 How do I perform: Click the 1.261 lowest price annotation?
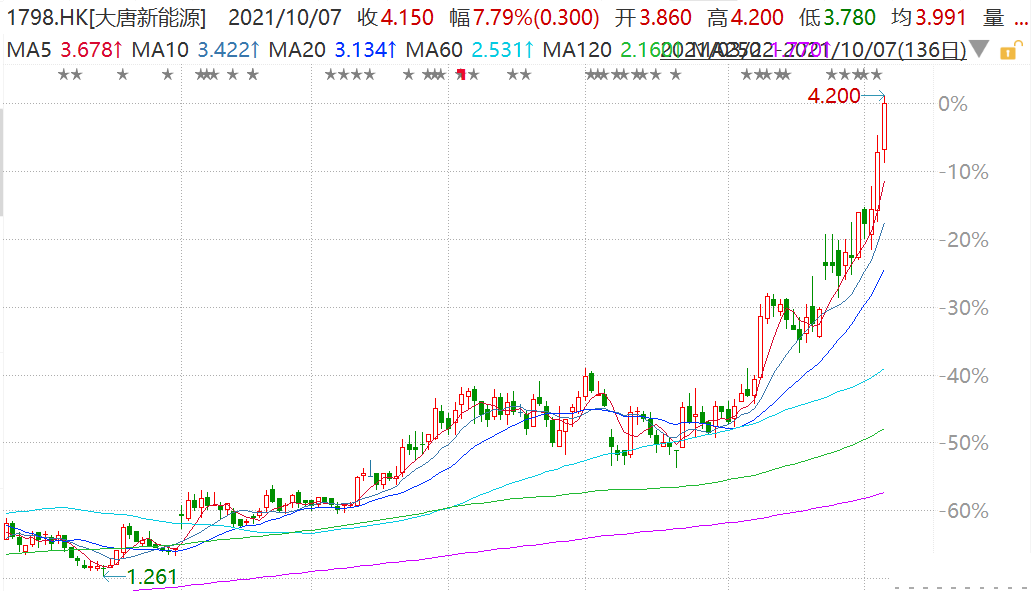click(x=152, y=577)
